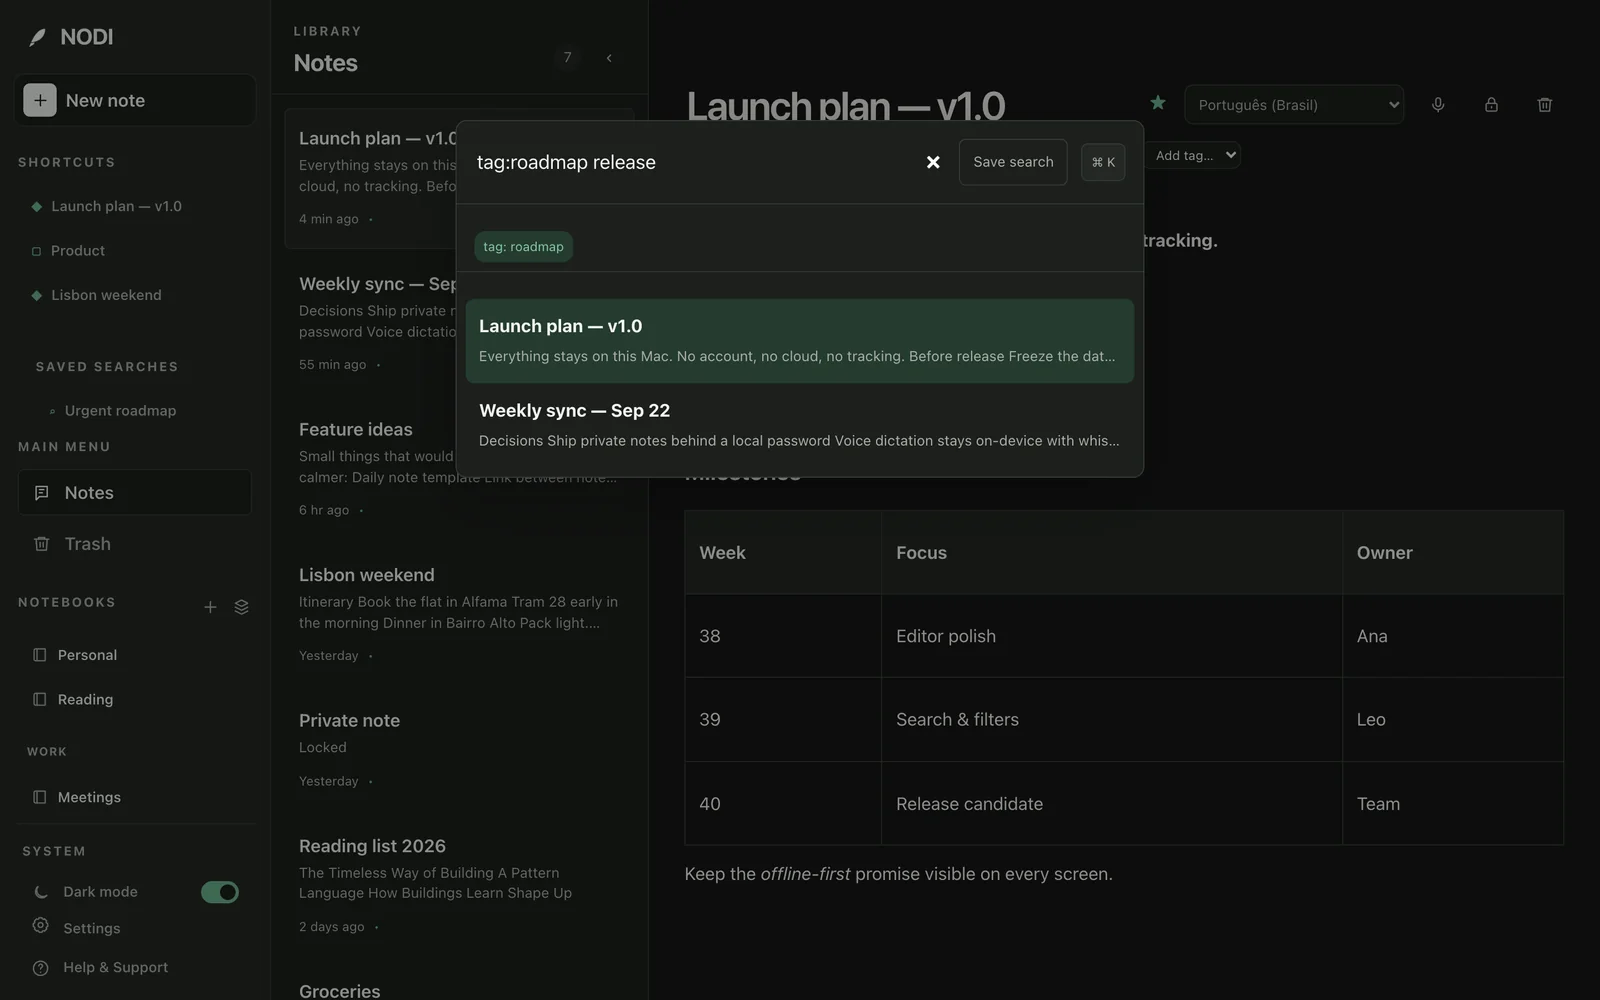Open the Trash in main menu
Viewport: 1600px width, 1000px height.
134,544
